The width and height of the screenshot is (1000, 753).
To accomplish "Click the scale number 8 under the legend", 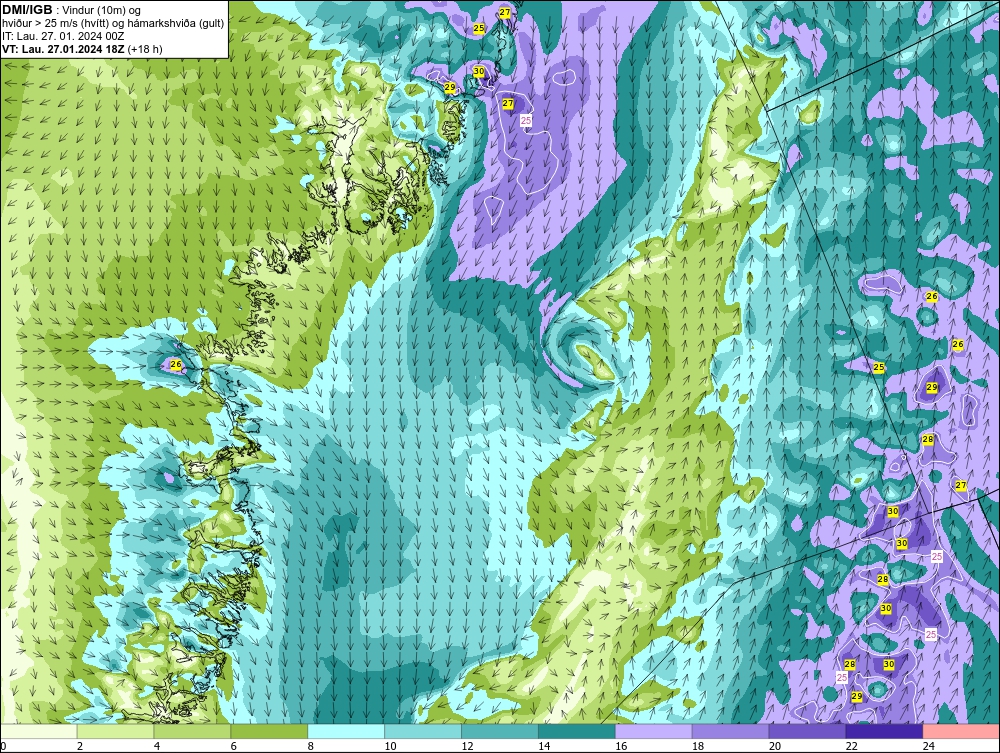I will coord(311,746).
